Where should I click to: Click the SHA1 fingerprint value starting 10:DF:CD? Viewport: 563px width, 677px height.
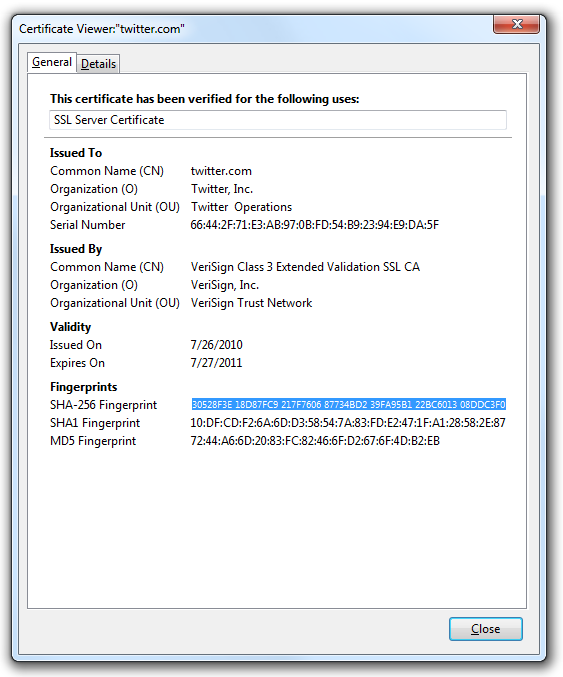pyautogui.click(x=348, y=423)
